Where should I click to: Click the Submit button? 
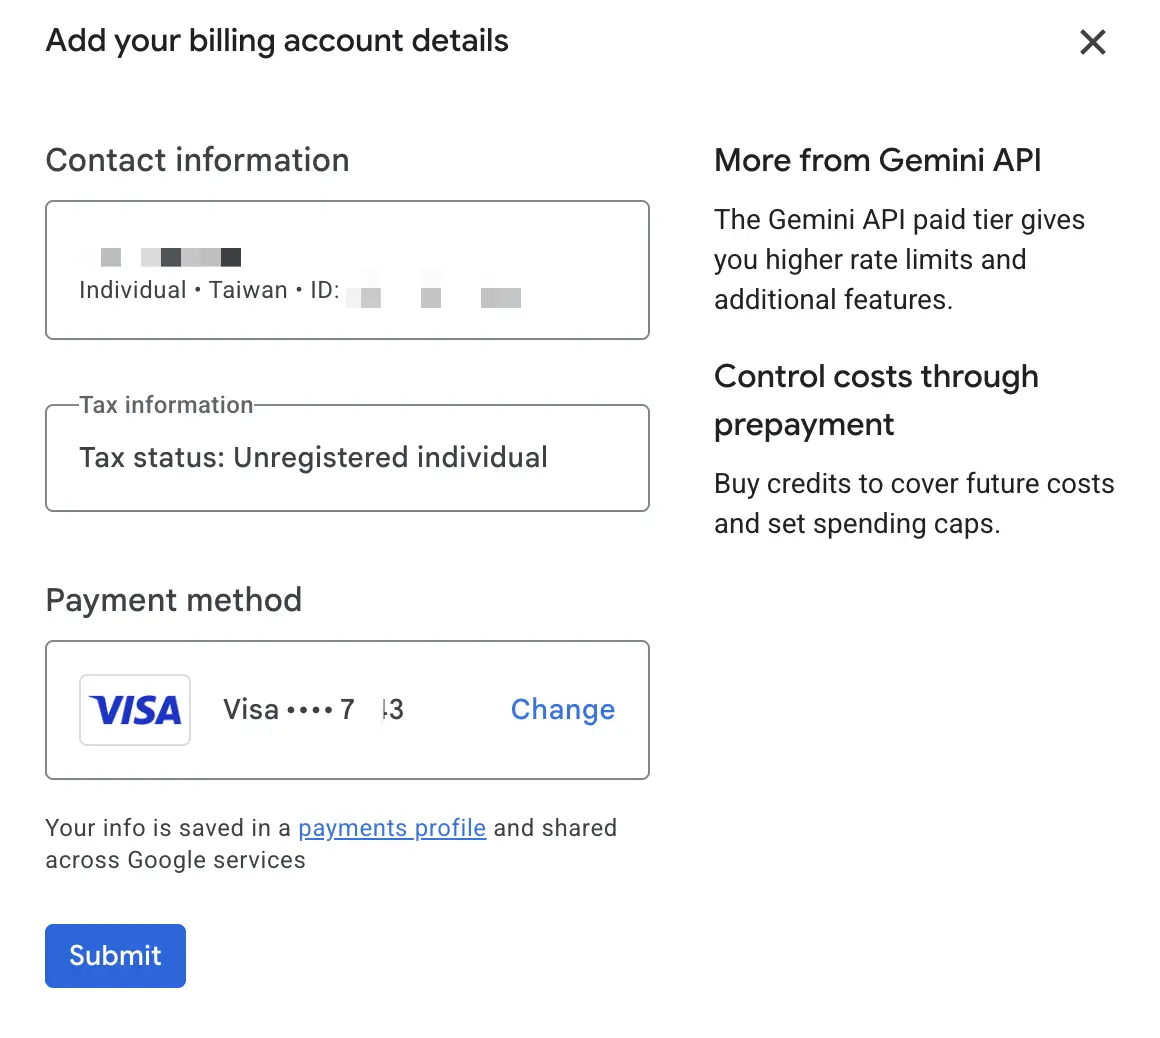[x=115, y=955]
